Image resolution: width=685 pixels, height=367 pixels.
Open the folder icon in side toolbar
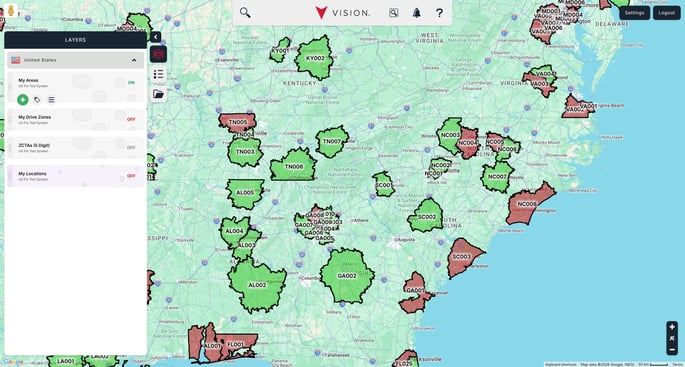click(x=158, y=94)
